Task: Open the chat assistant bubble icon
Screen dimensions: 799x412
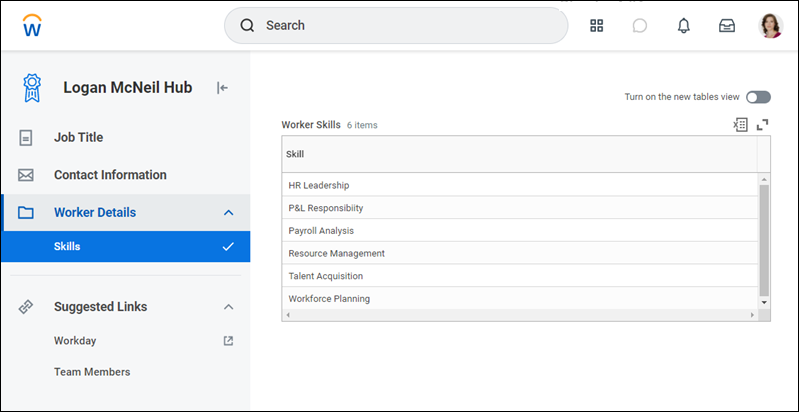Action: coord(640,25)
